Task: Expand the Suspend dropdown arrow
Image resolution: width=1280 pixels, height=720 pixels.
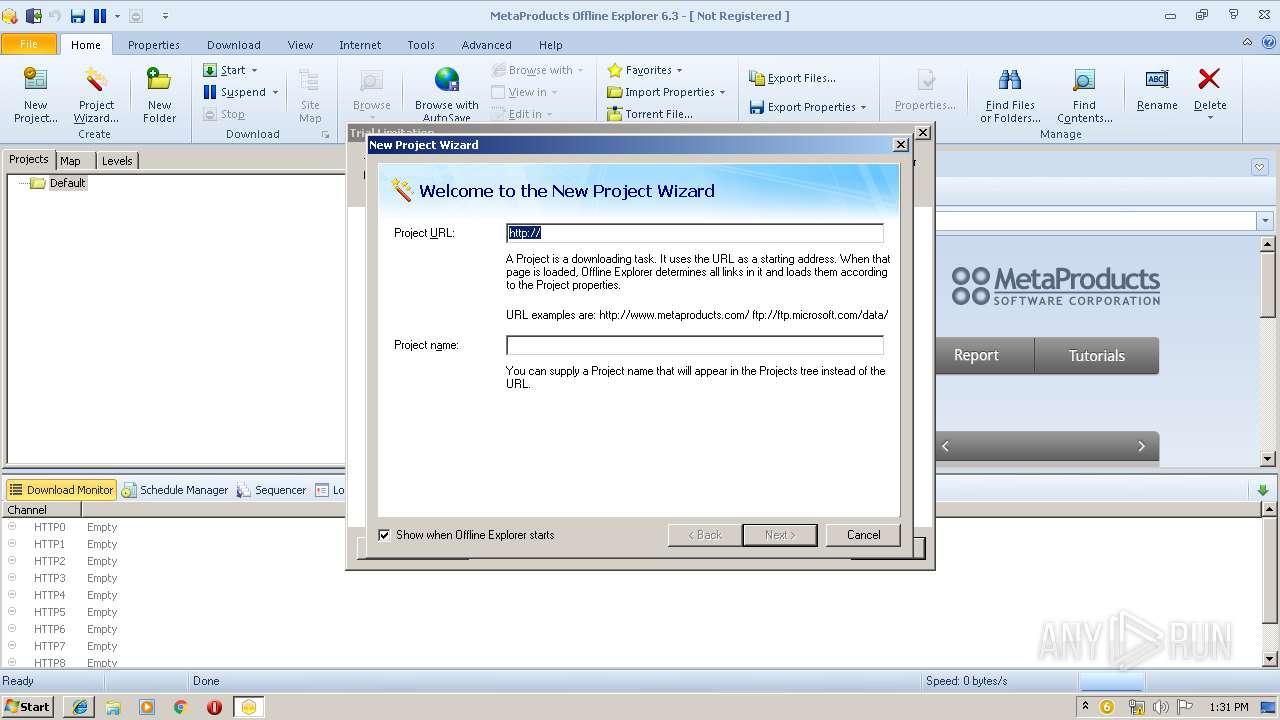Action: tap(275, 93)
